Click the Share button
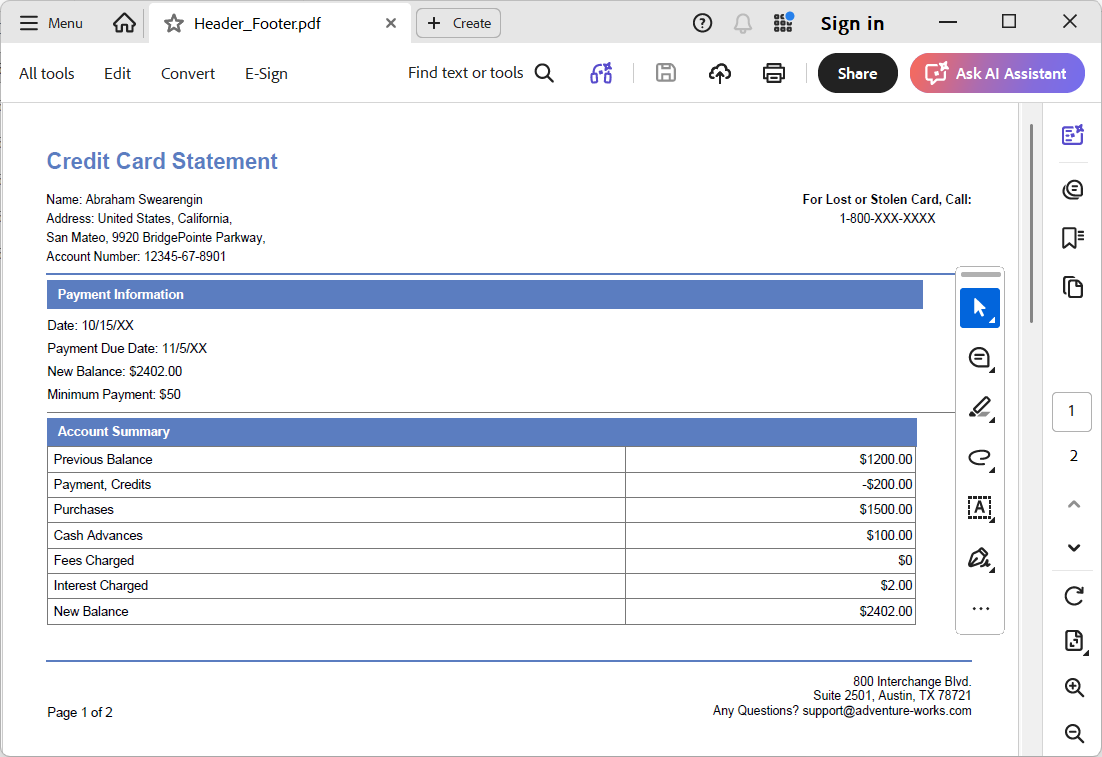 (857, 73)
